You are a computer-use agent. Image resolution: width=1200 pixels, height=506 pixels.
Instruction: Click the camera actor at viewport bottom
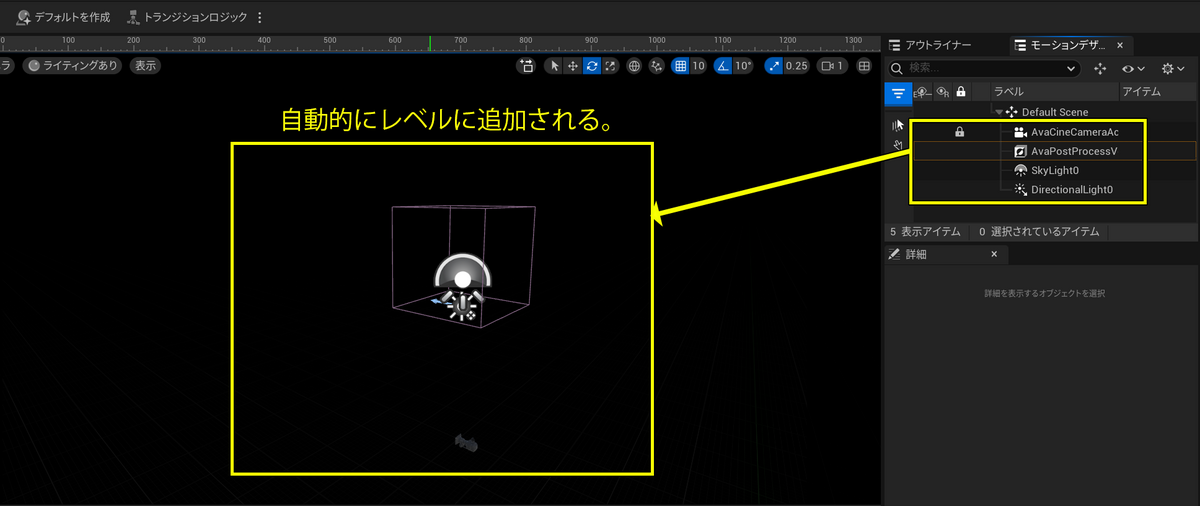pyautogui.click(x=465, y=442)
